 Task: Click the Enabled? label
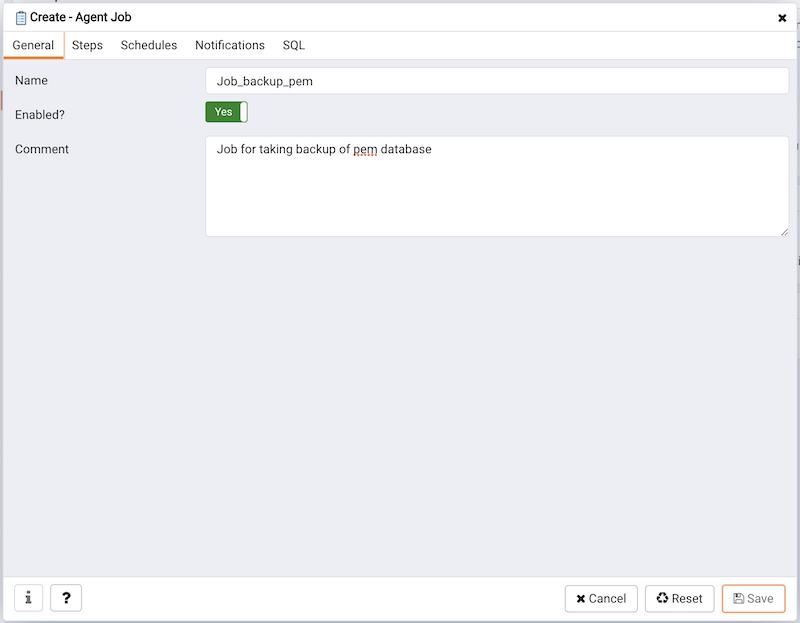tap(40, 115)
